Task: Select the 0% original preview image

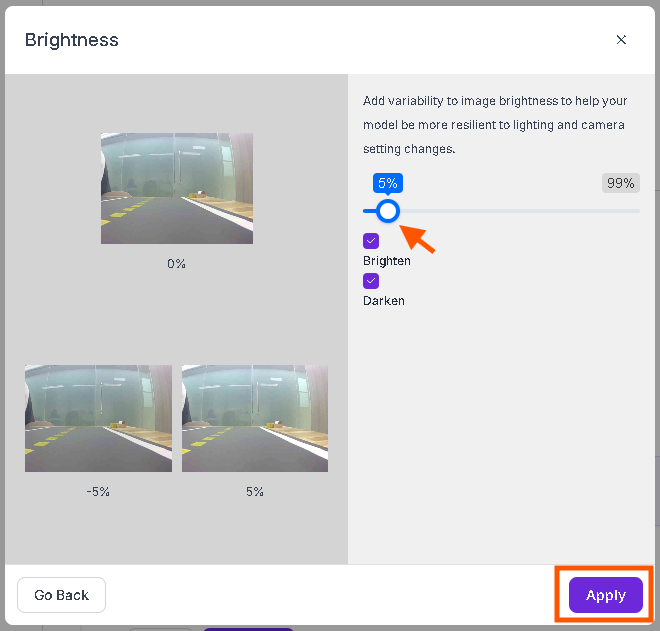Action: click(177, 188)
